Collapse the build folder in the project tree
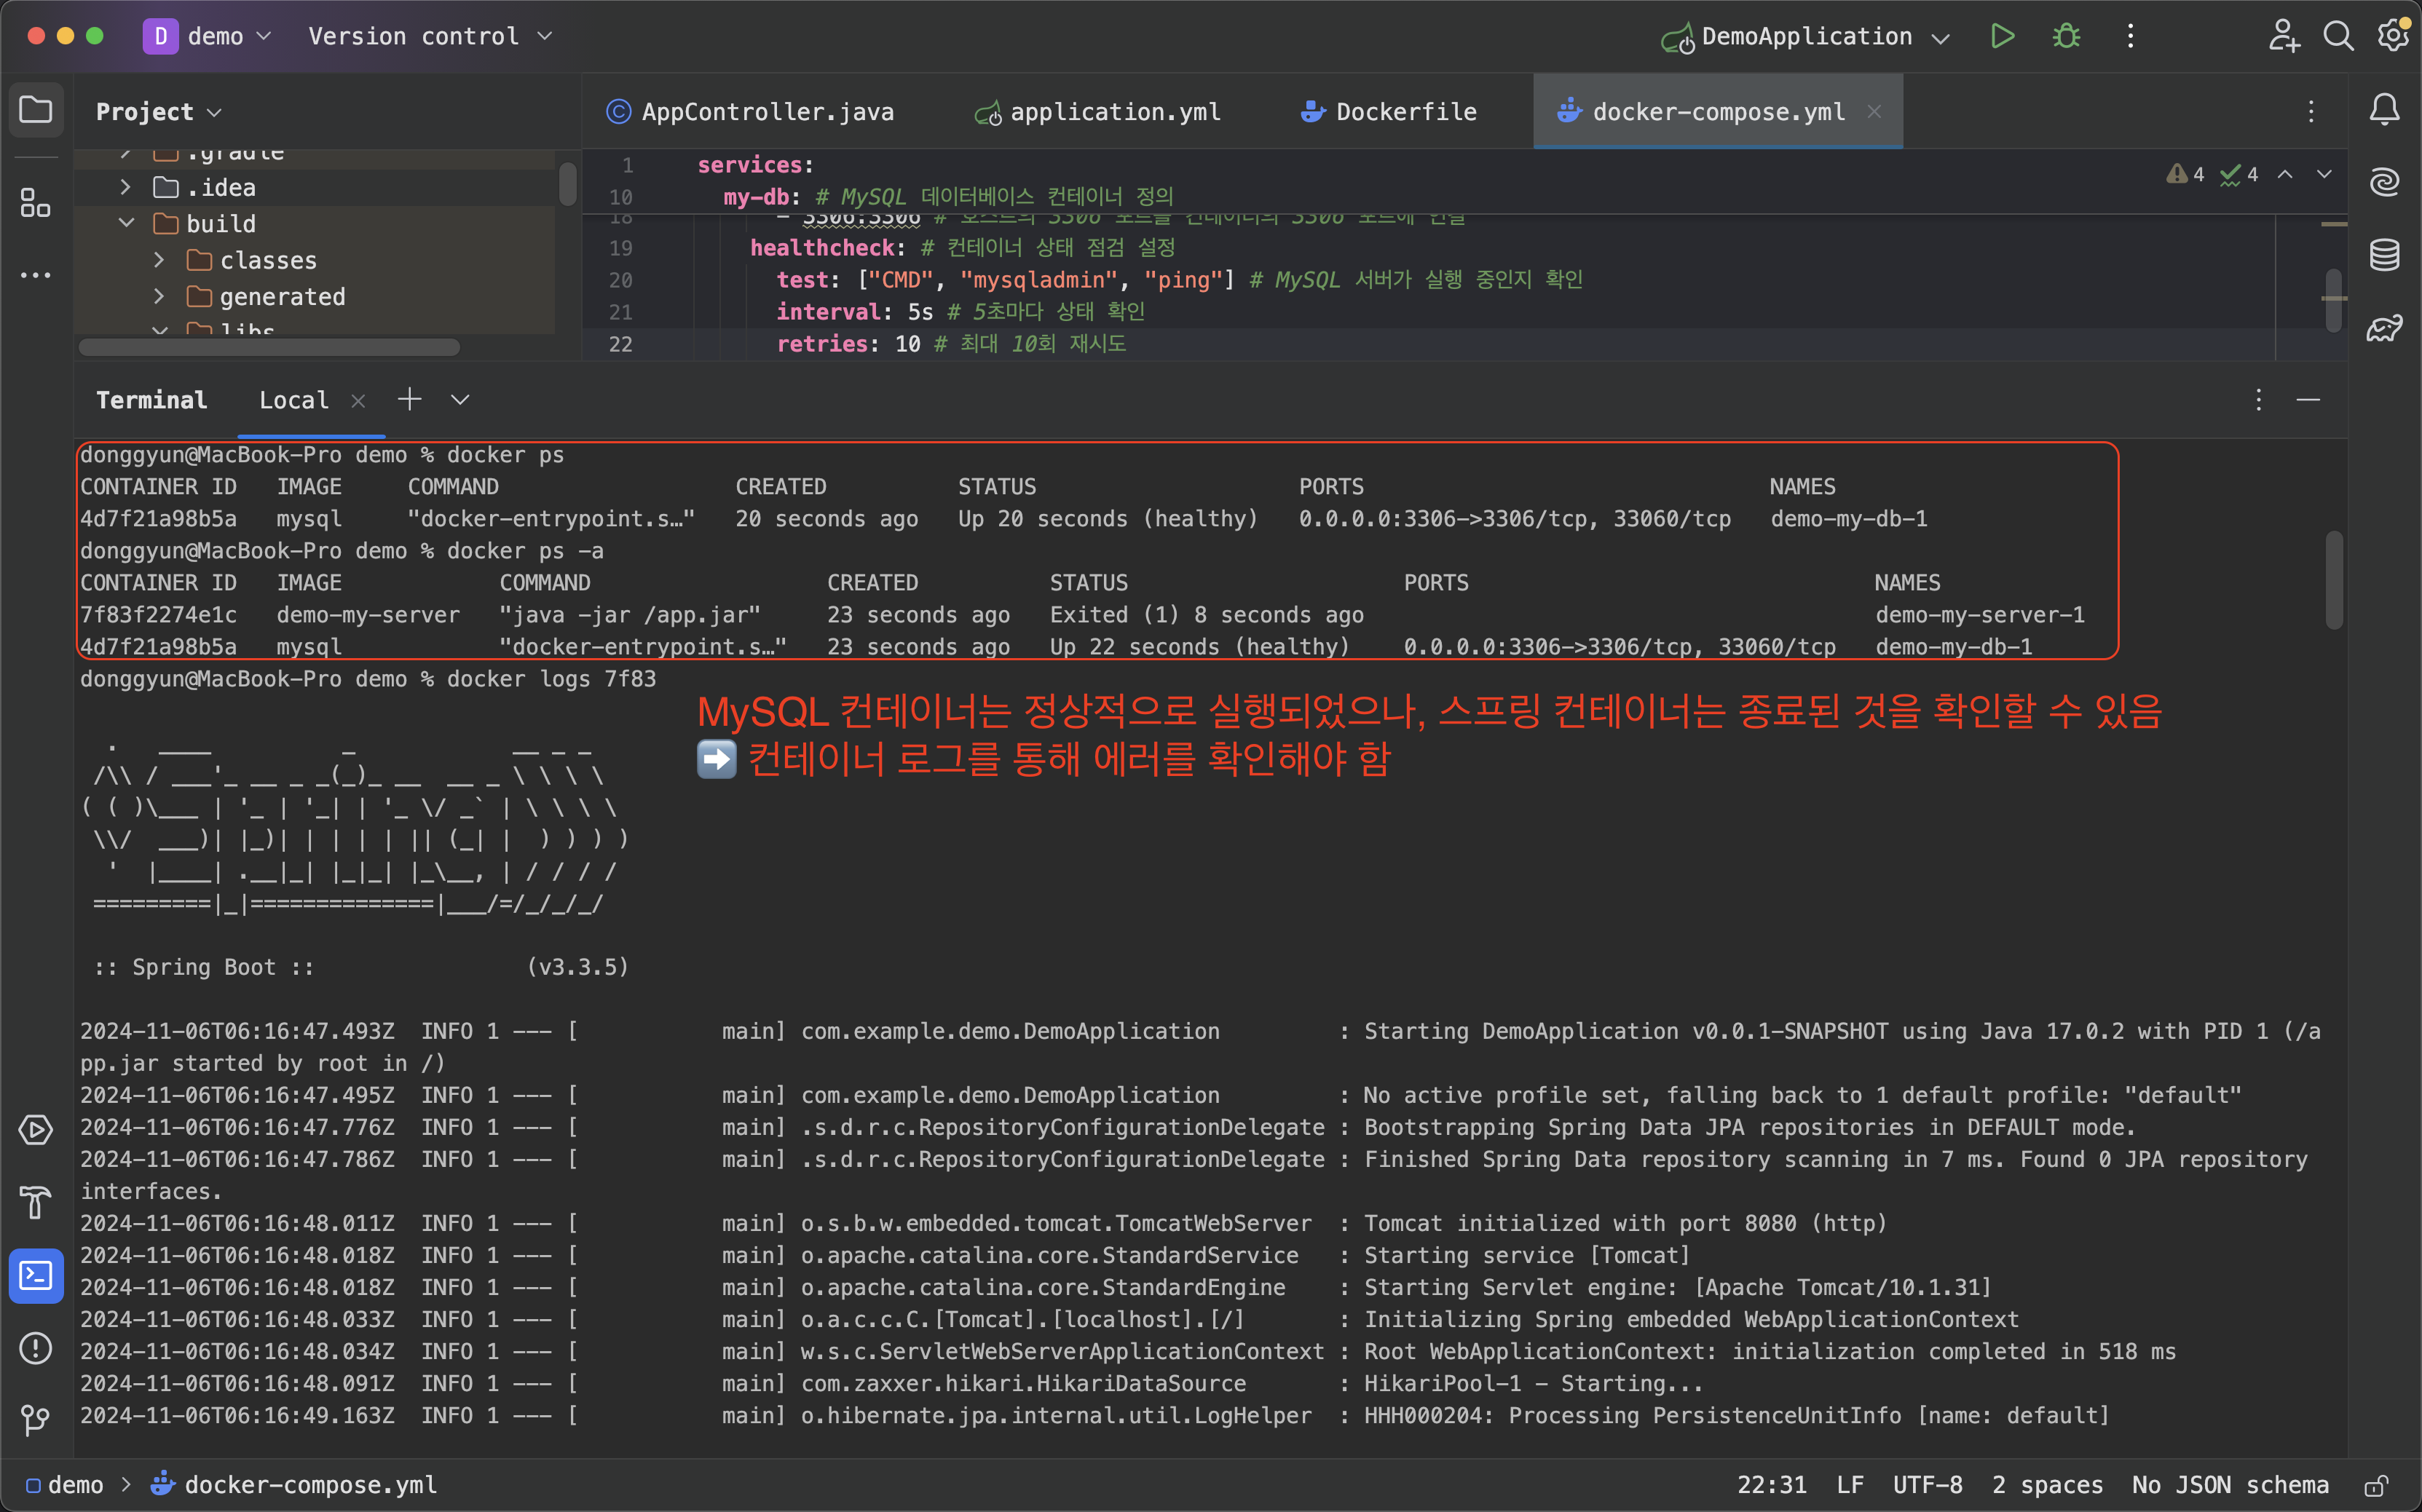The width and height of the screenshot is (2422, 1512). pyautogui.click(x=127, y=223)
